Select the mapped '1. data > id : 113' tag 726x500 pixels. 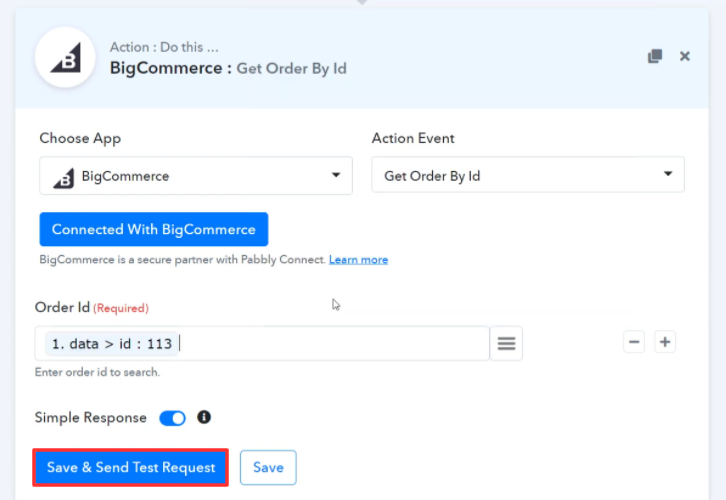pyautogui.click(x=112, y=344)
